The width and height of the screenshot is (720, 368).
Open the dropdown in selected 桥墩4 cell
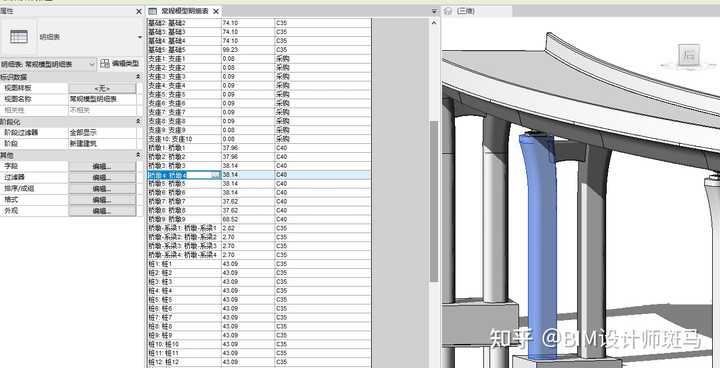pyautogui.click(x=215, y=175)
